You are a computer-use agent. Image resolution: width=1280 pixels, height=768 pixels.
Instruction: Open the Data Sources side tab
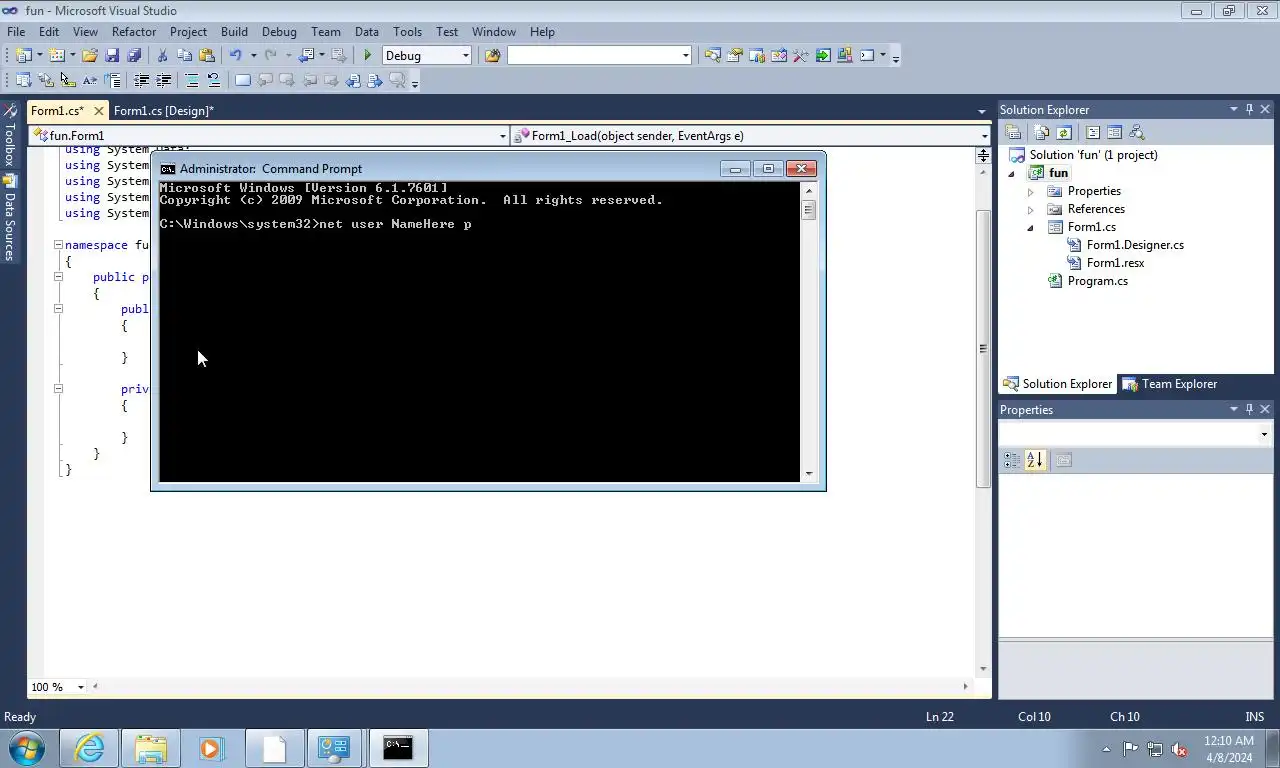(10, 218)
